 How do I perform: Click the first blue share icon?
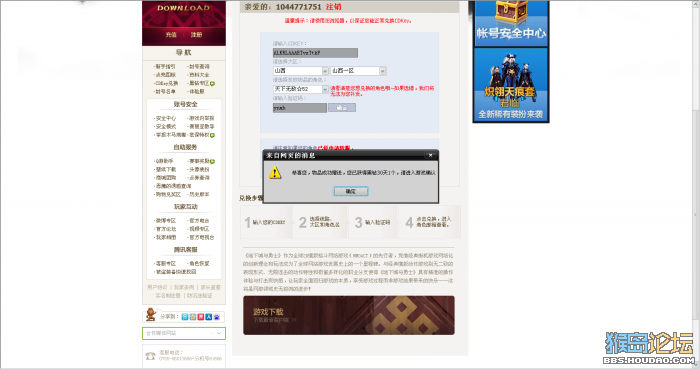185,317
